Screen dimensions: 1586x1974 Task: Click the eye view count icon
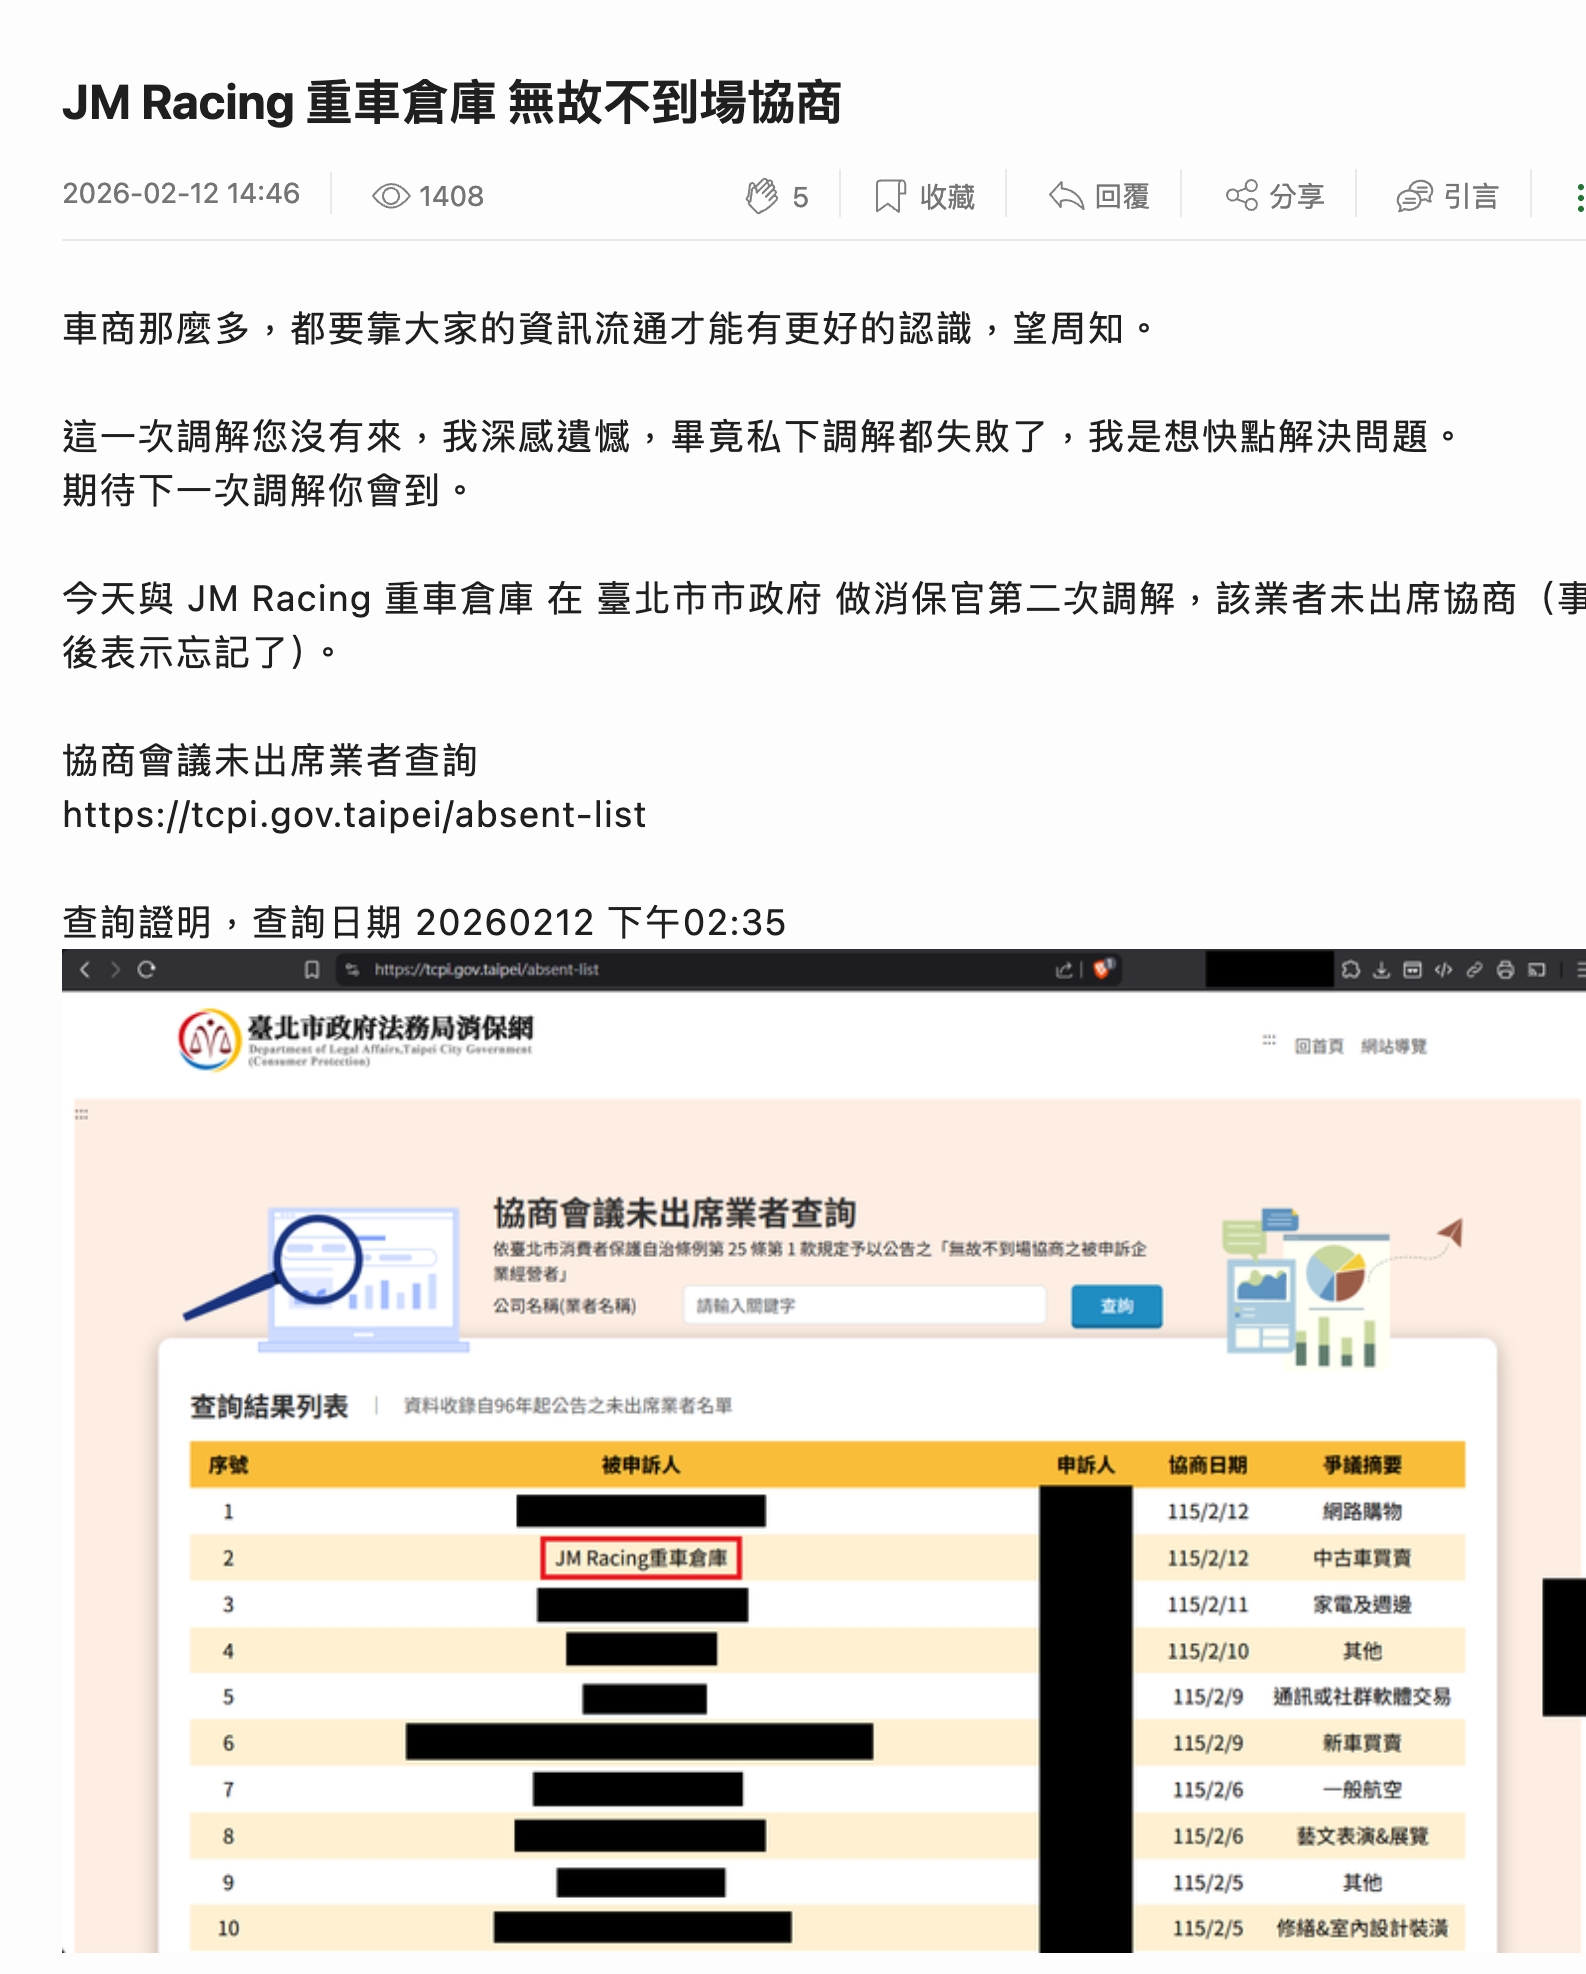391,196
